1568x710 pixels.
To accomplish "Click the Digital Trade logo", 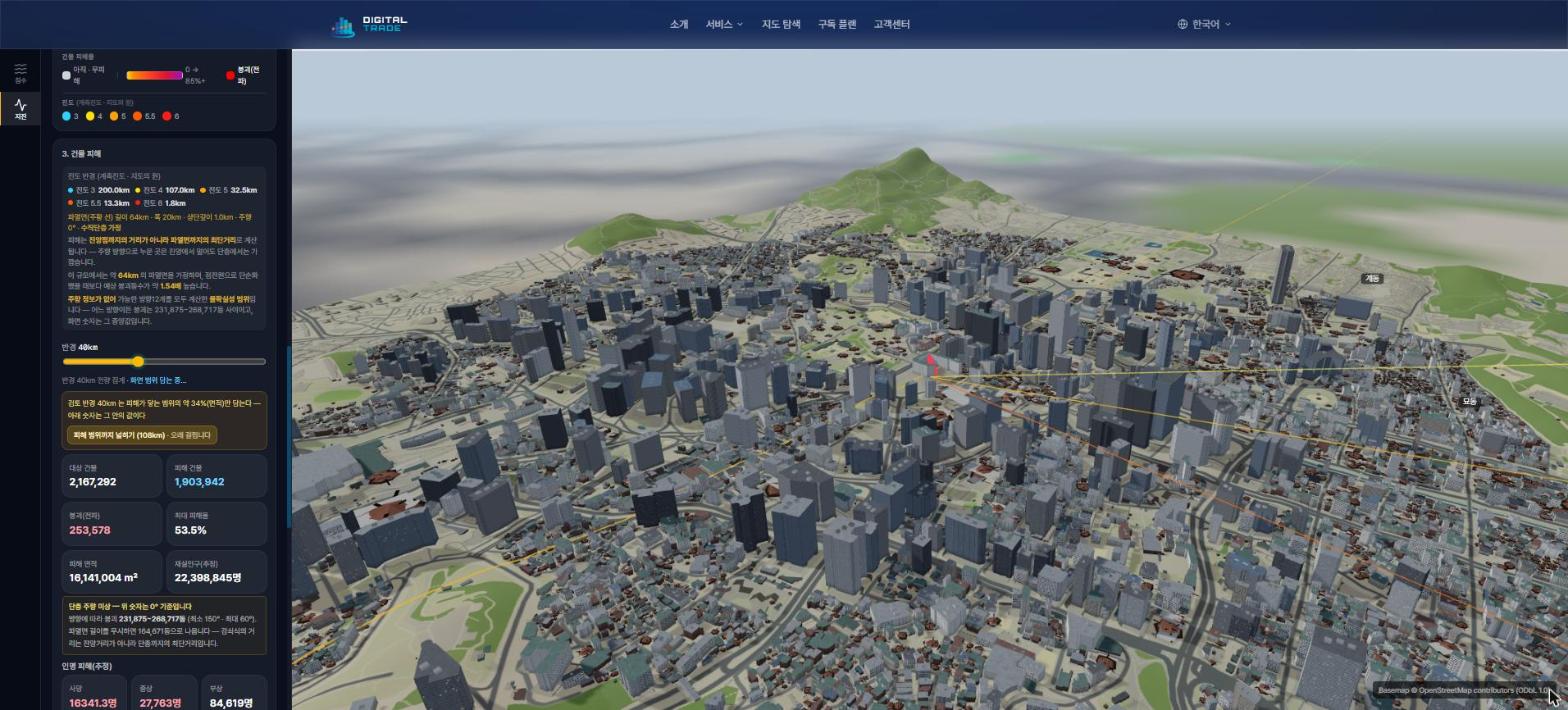I will click(x=369, y=24).
